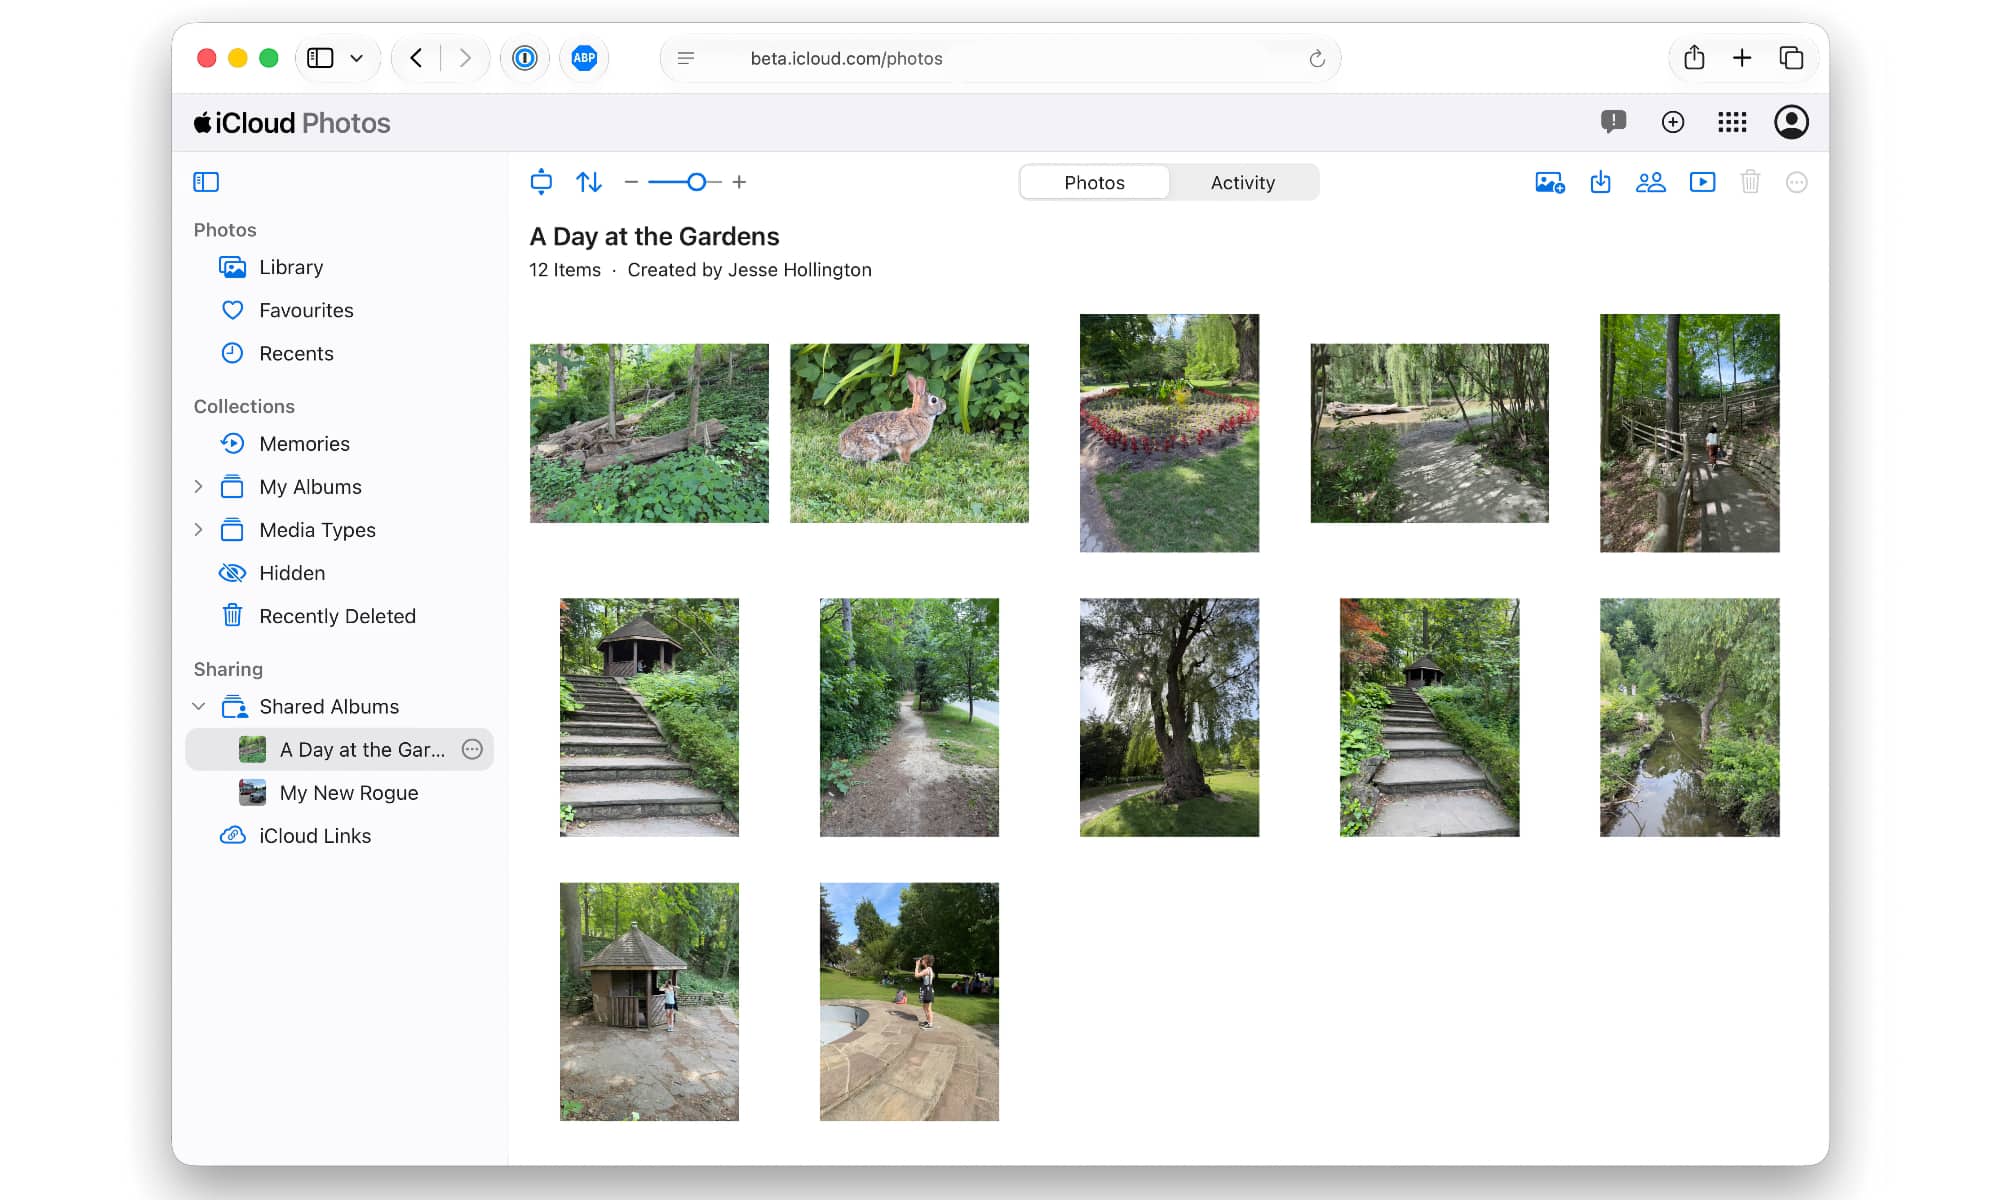Click the add photos to album icon
2000x1200 pixels.
(1550, 182)
